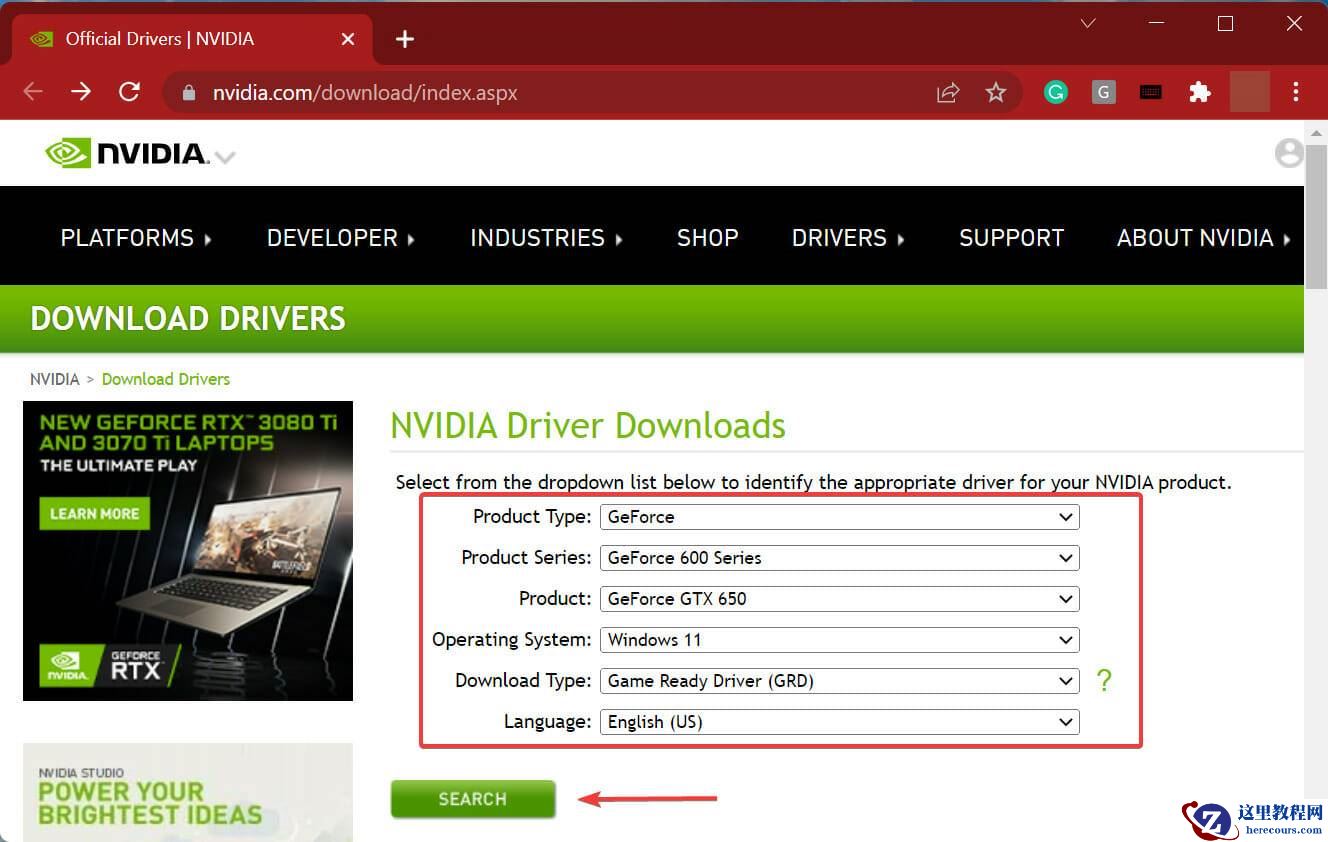
Task: Open the DRIVERS navigation menu
Action: pos(847,238)
